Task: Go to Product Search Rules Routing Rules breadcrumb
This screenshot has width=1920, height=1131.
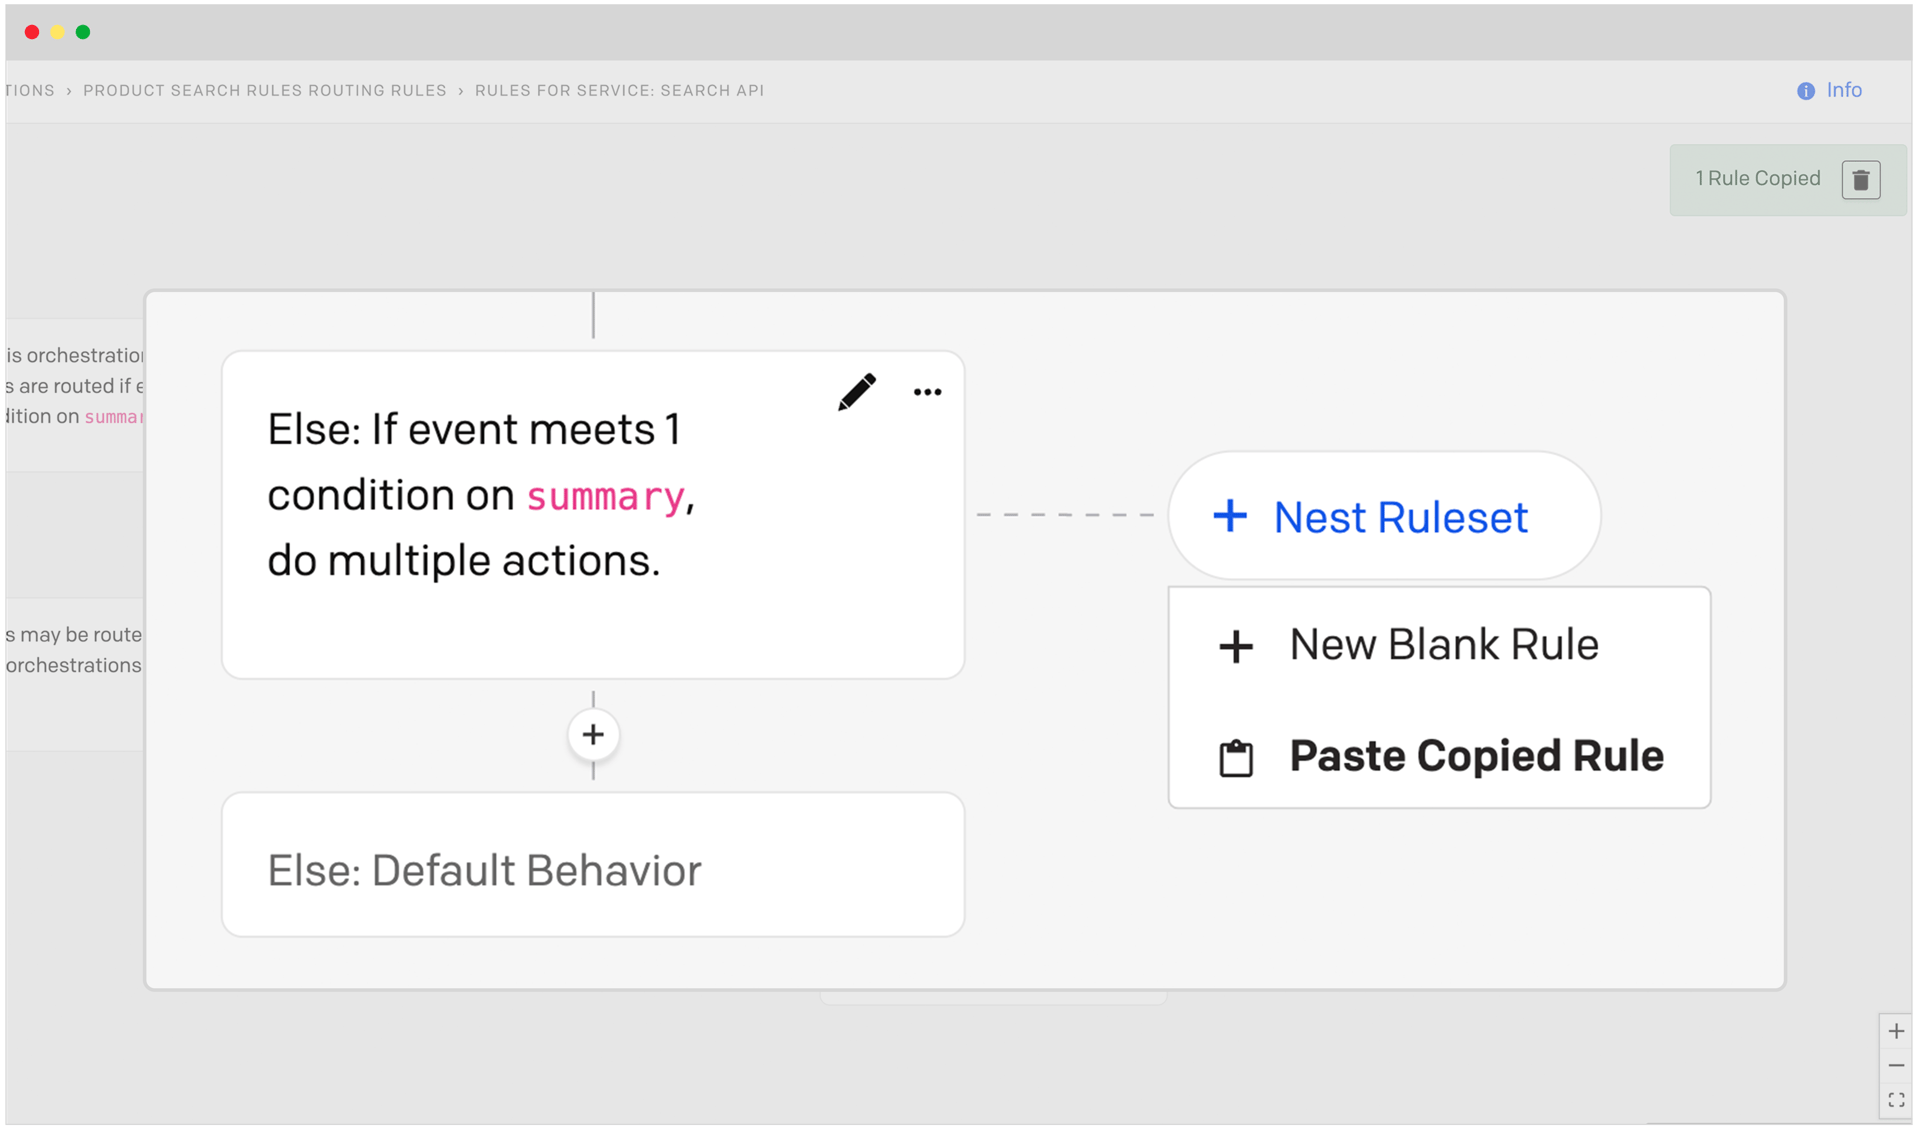Action: click(x=264, y=91)
